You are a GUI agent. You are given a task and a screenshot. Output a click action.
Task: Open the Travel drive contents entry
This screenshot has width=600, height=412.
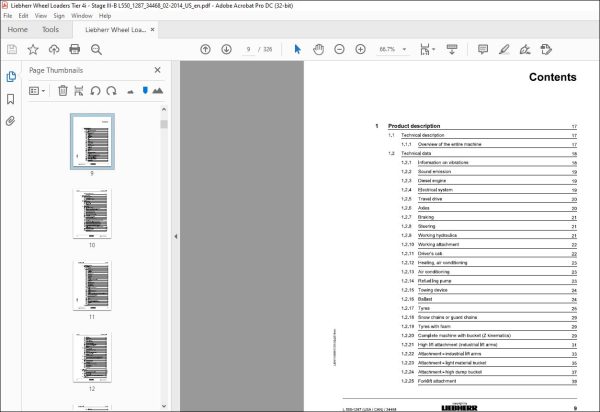click(x=430, y=199)
